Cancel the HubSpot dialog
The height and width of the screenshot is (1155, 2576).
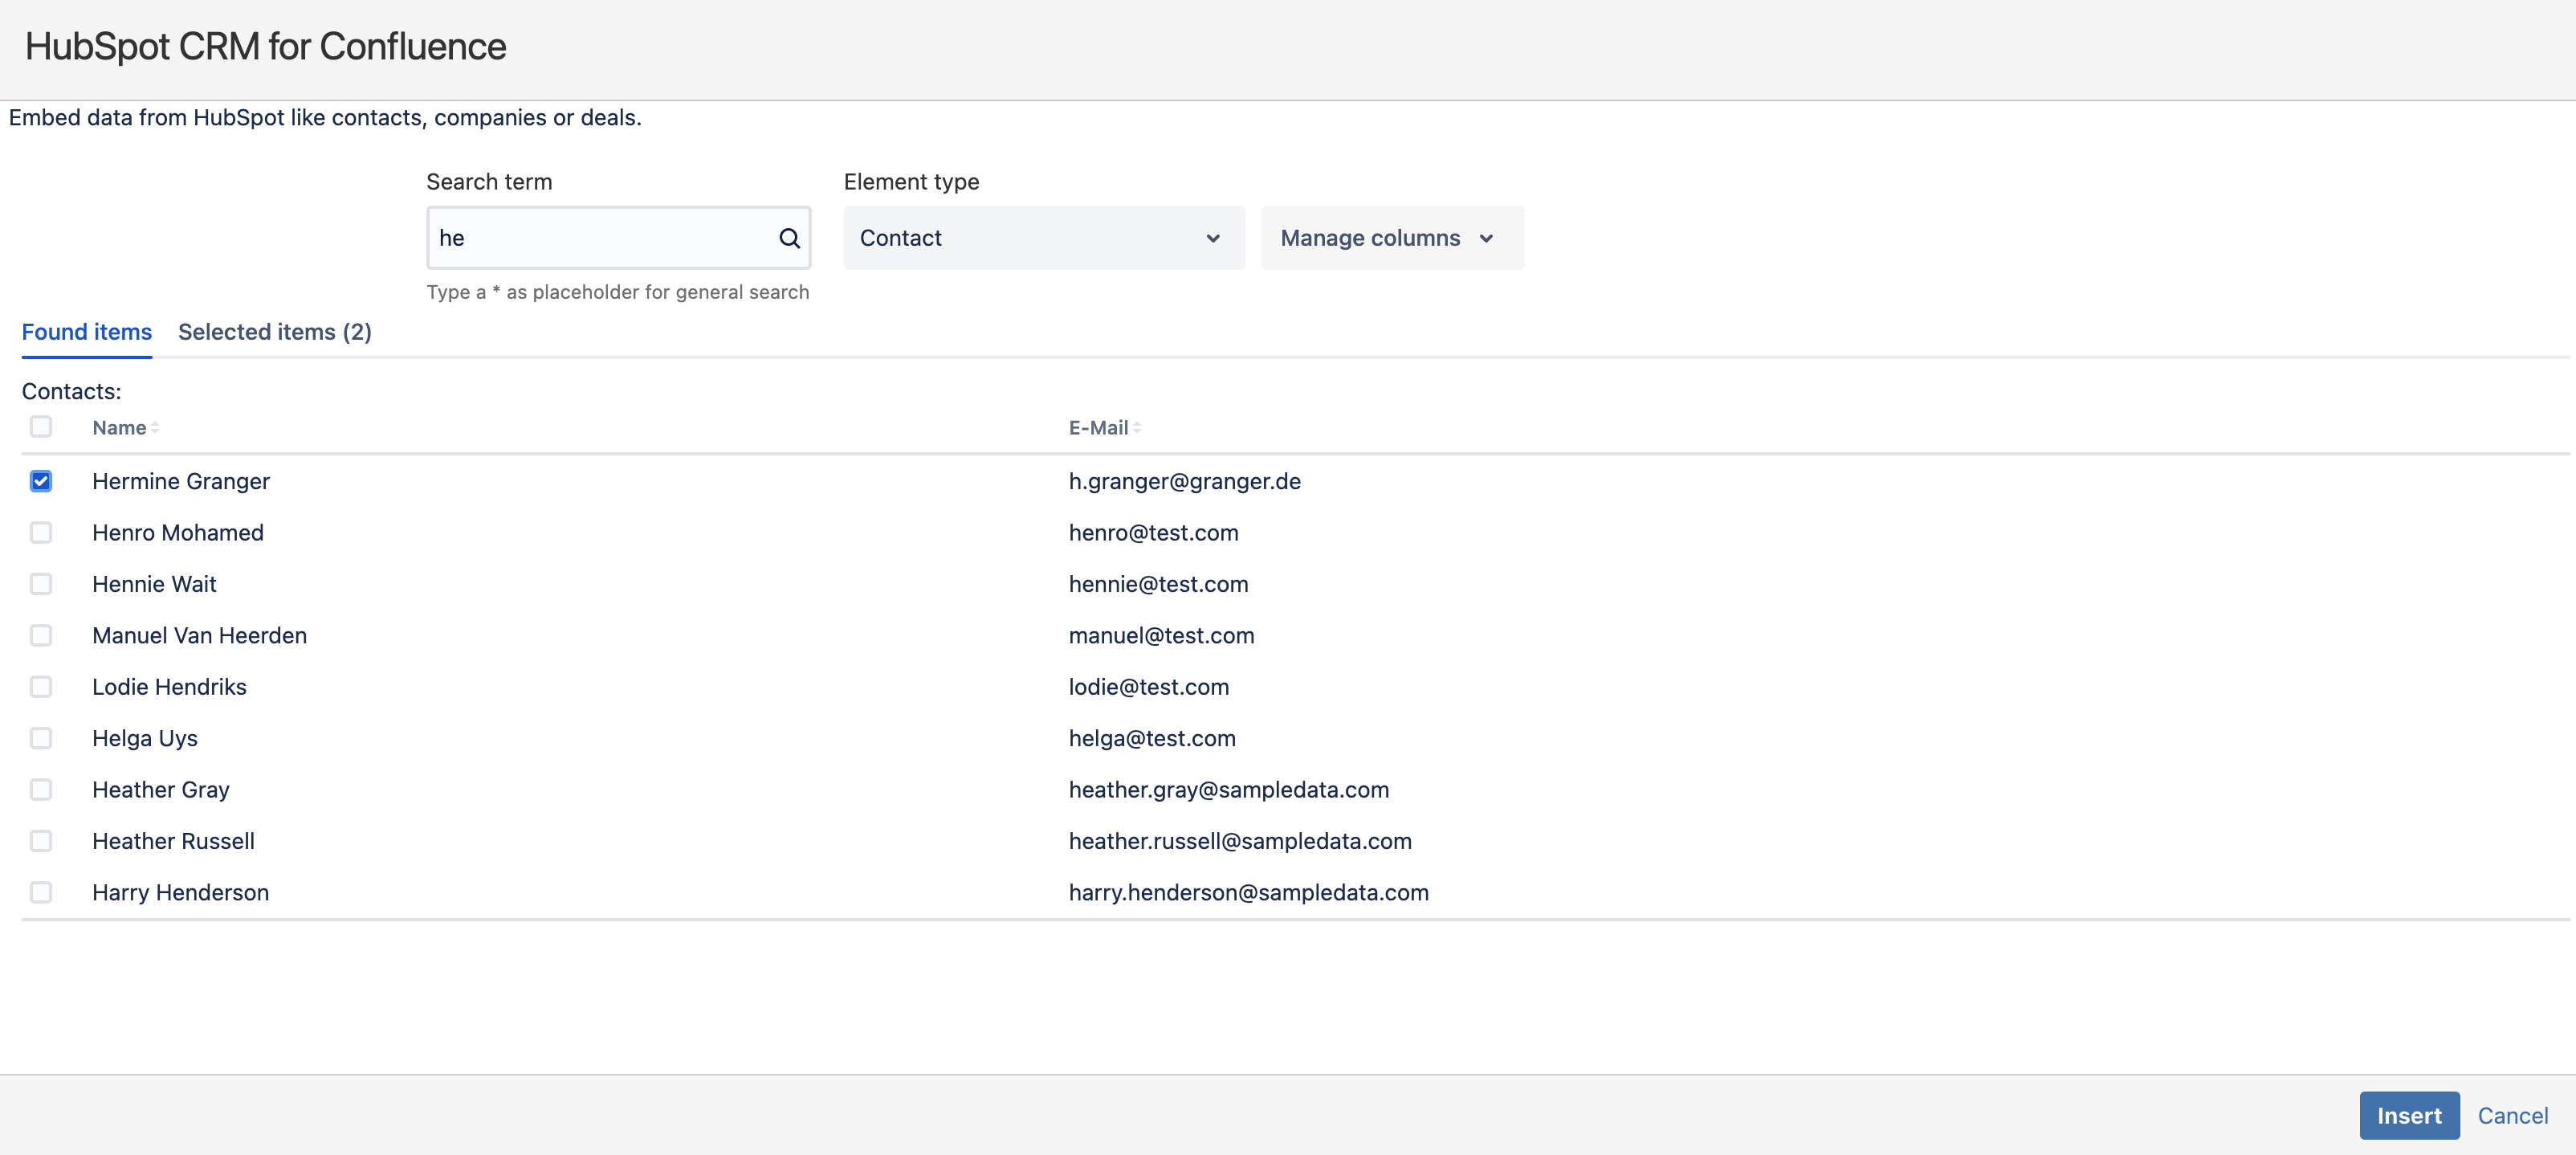click(2512, 1115)
